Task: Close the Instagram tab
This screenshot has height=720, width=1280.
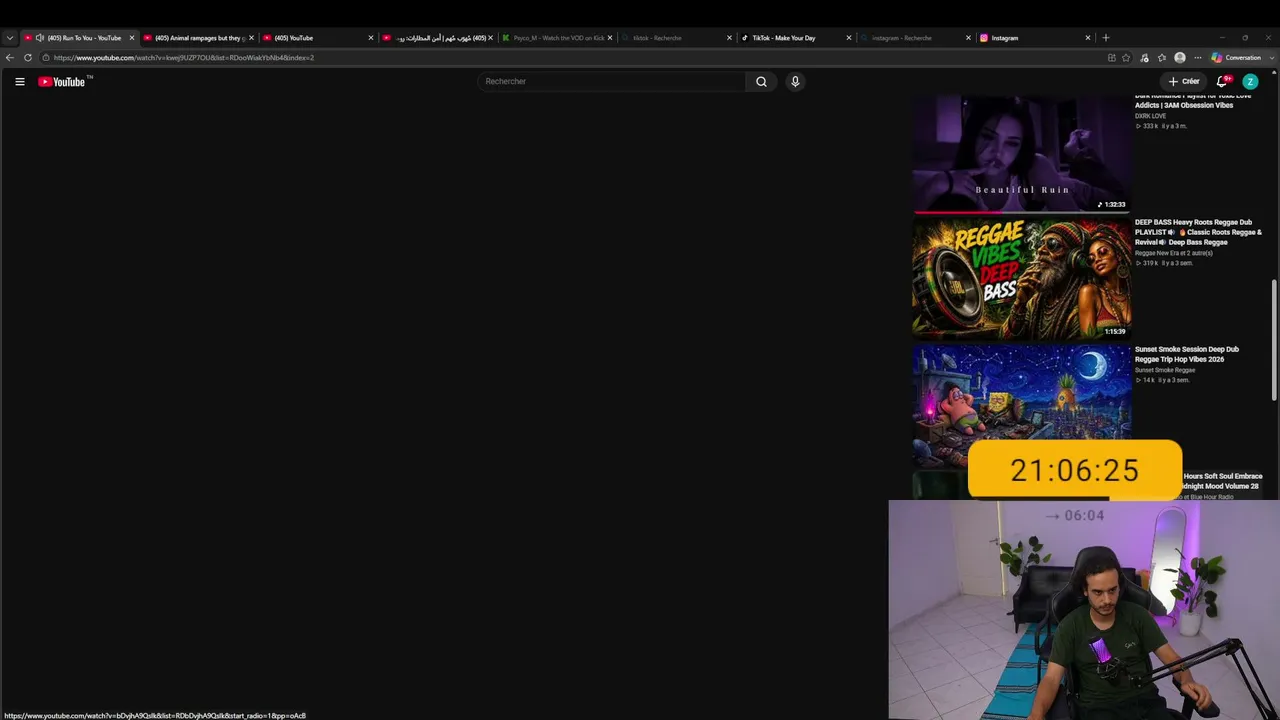Action: [1088, 38]
